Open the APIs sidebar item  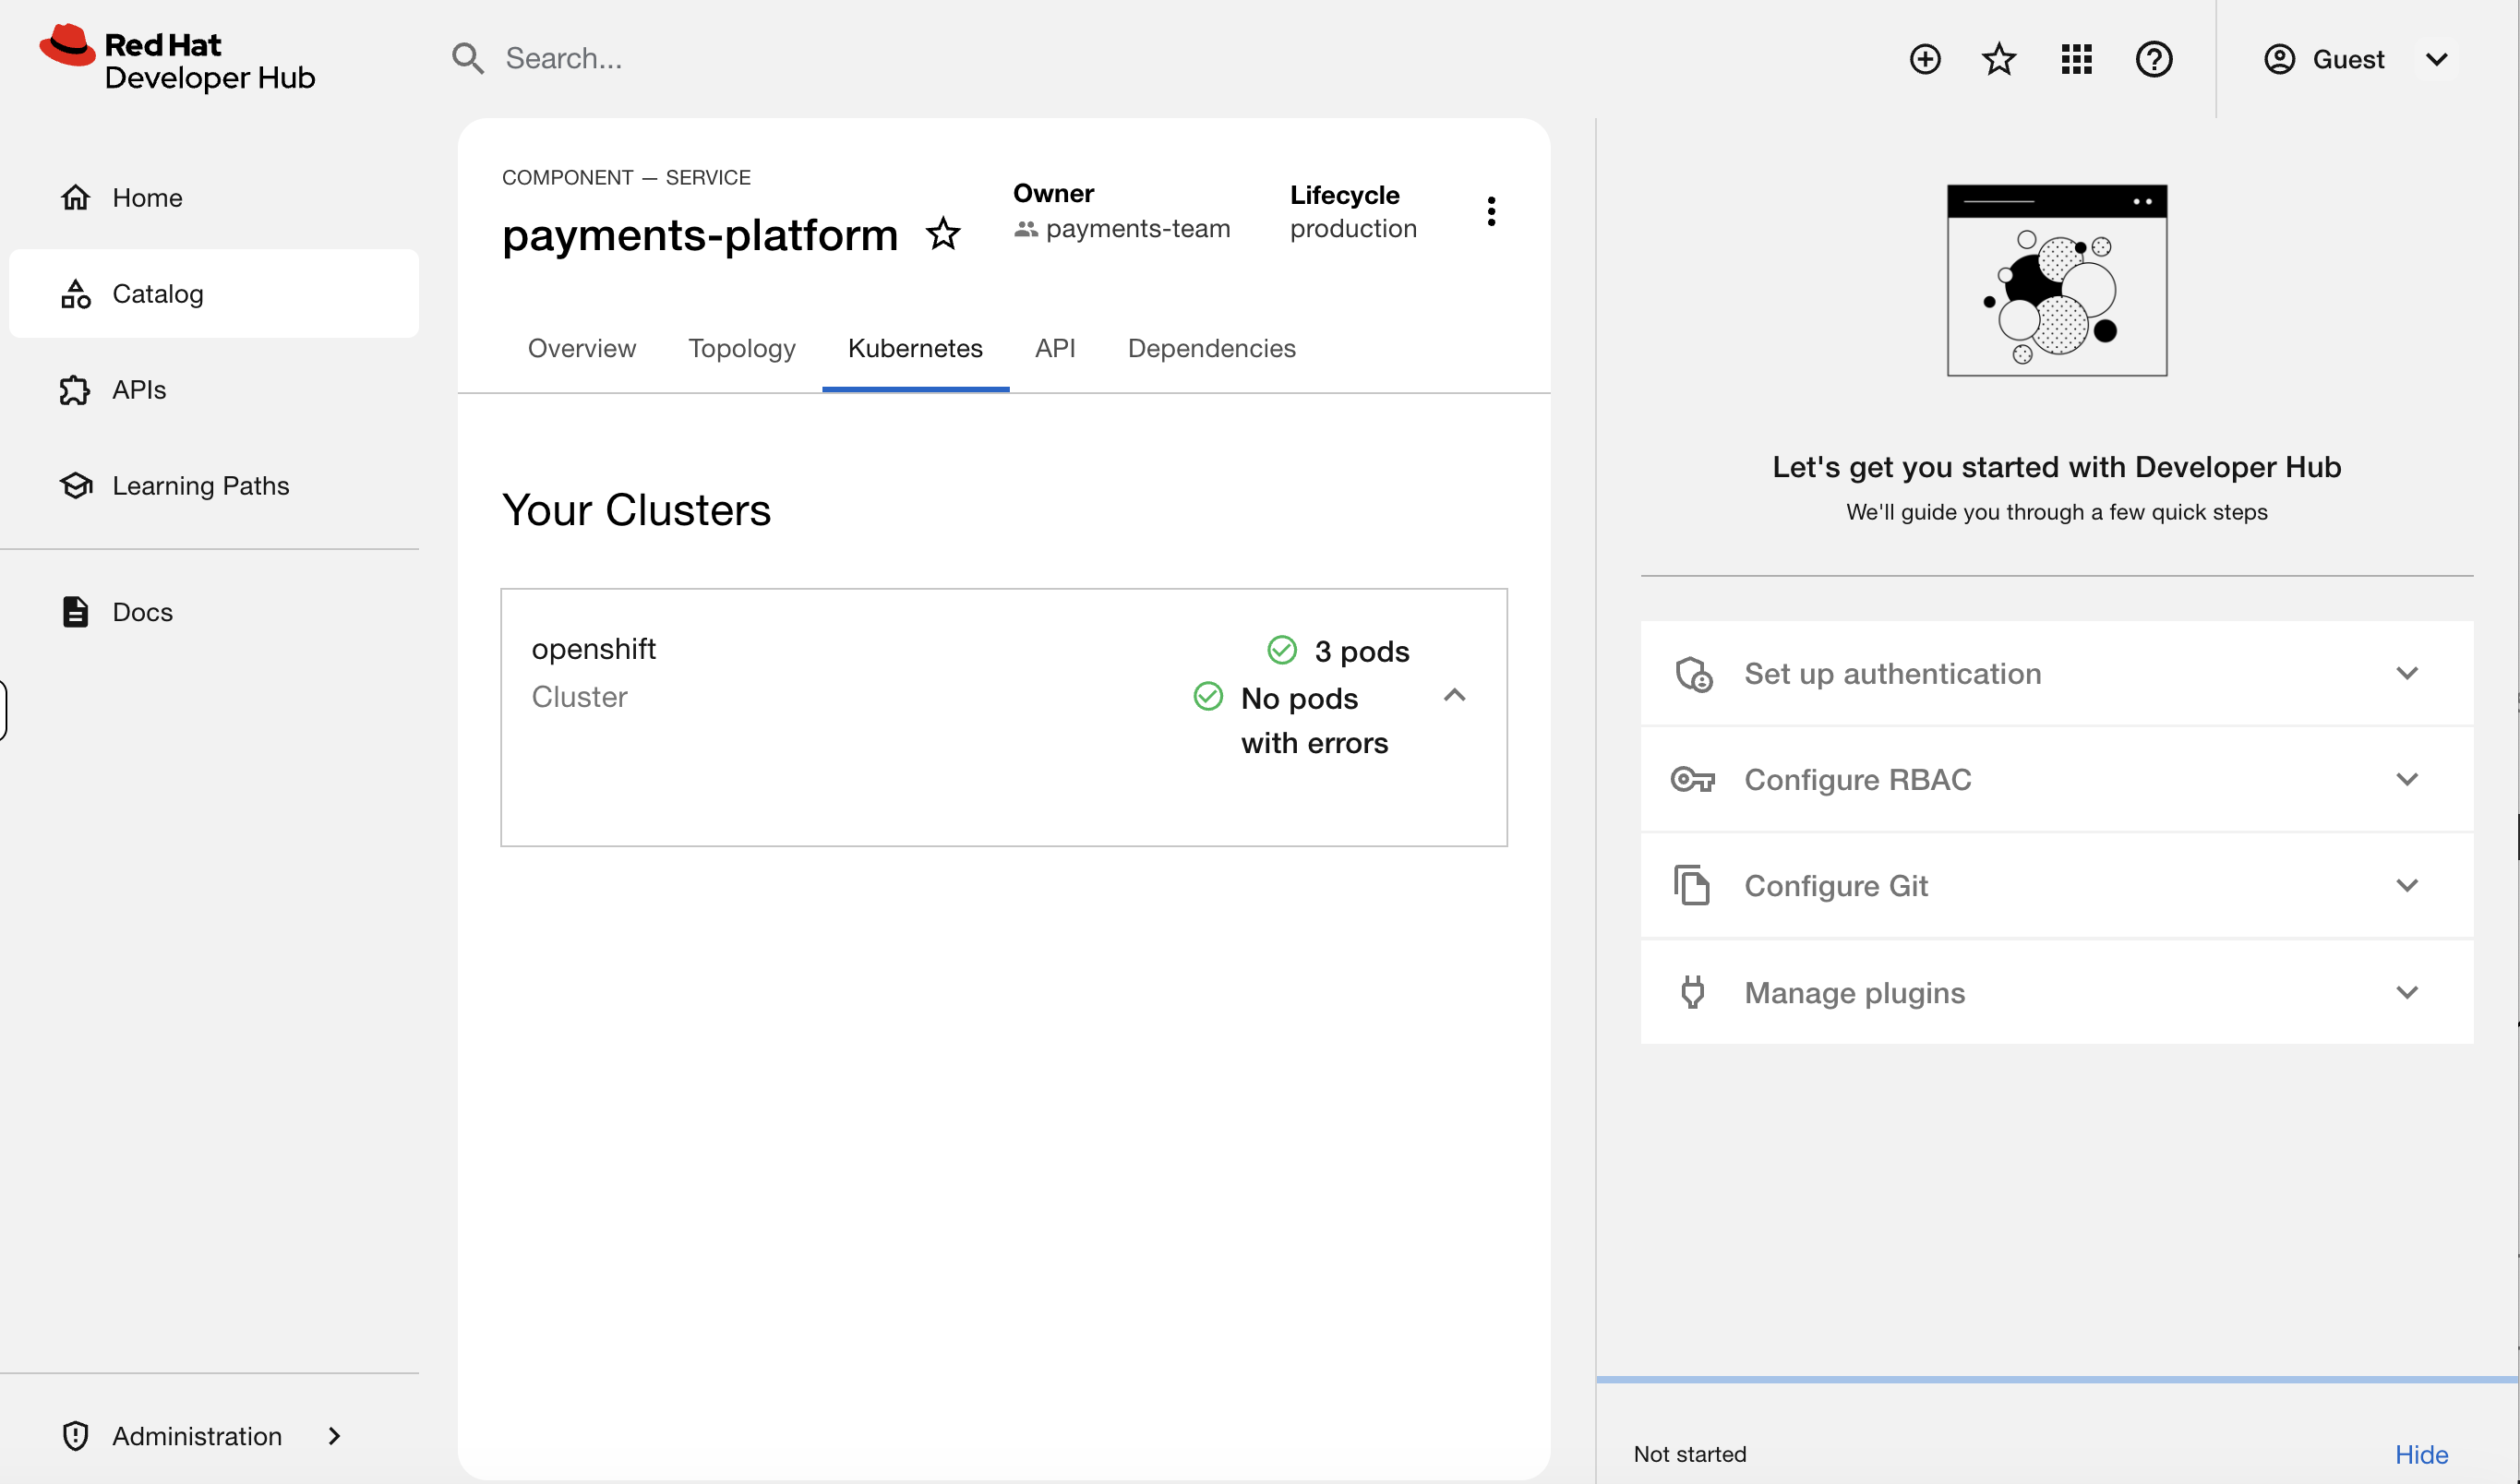click(214, 389)
